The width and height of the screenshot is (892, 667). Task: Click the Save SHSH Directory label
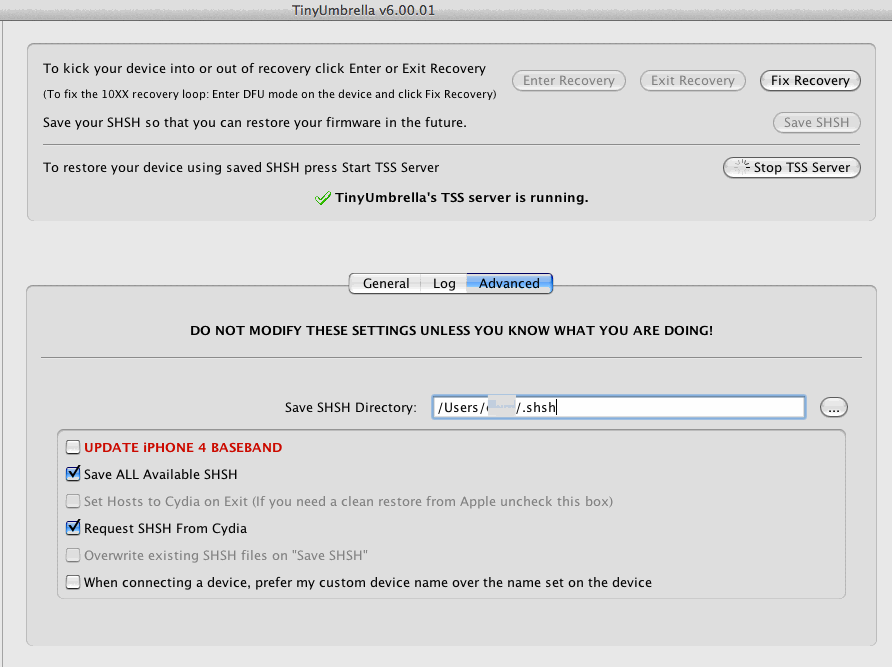click(x=350, y=407)
